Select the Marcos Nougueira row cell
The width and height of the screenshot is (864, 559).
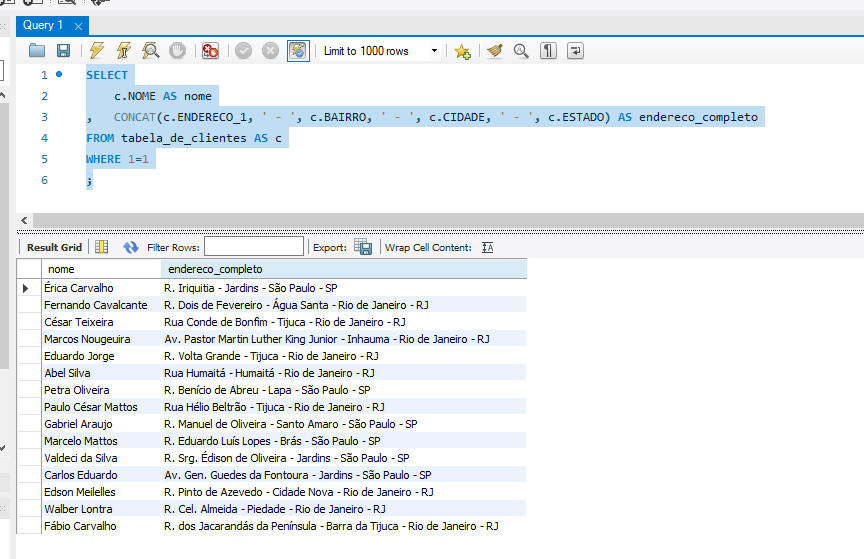(87, 339)
